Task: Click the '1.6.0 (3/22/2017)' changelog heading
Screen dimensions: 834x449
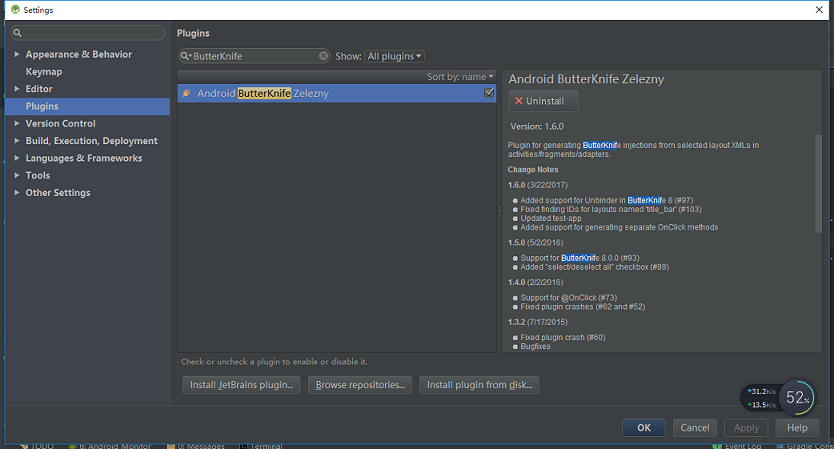Action: click(537, 185)
